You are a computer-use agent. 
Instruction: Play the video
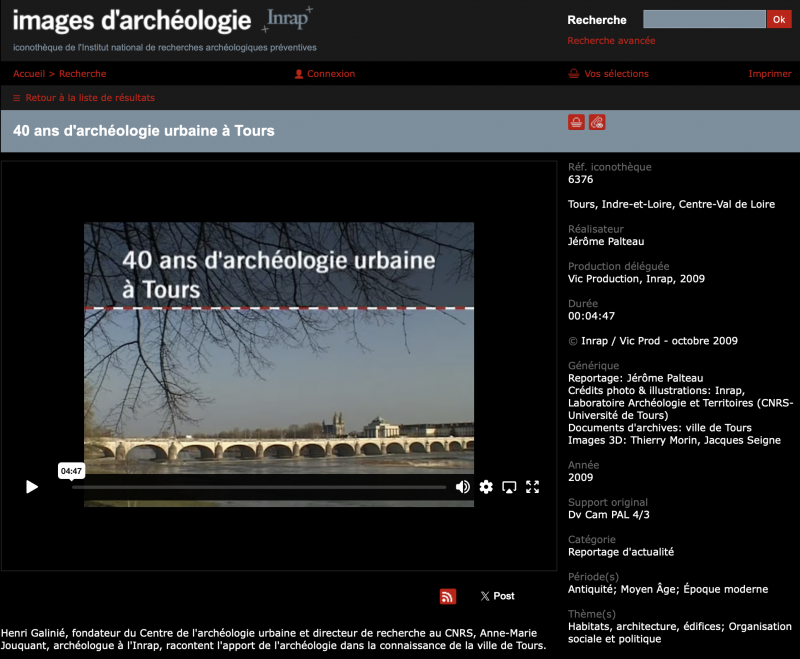point(32,487)
